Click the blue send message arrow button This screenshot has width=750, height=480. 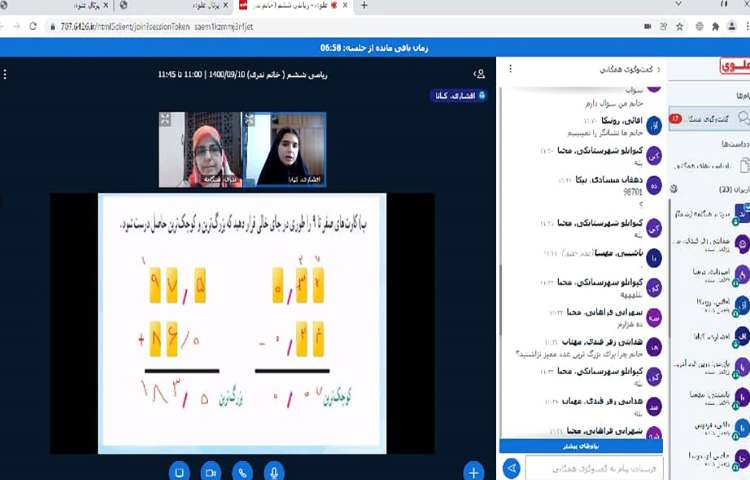tap(511, 468)
